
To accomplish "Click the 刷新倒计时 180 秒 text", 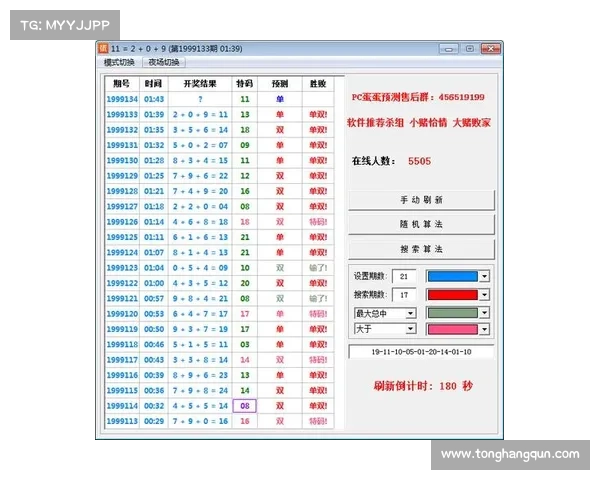I will click(x=423, y=385).
